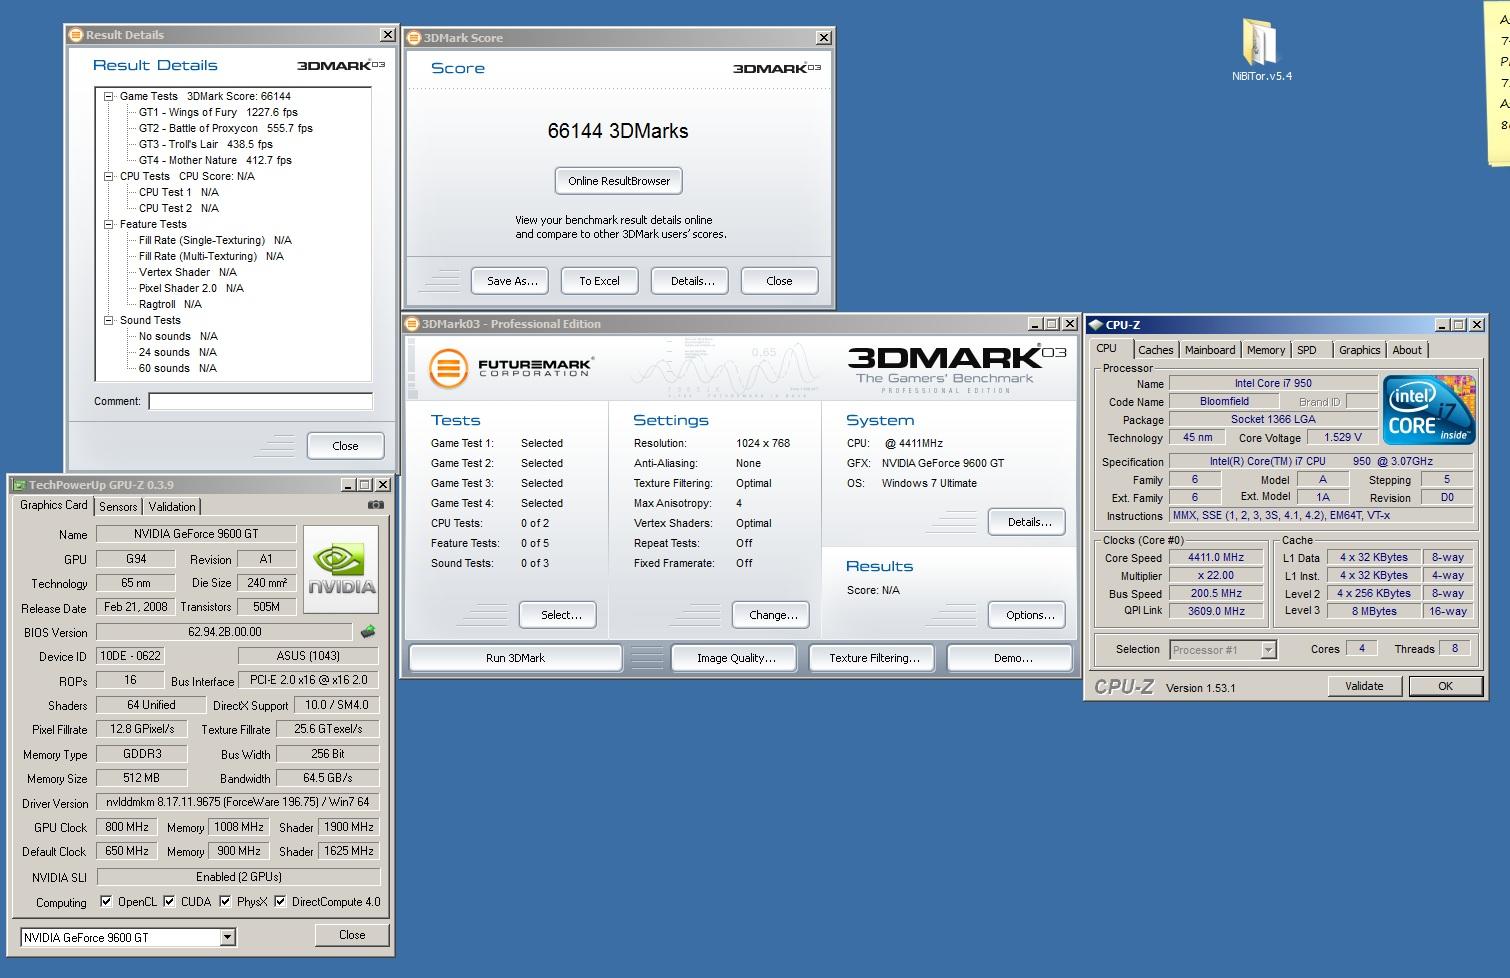1510x978 pixels.
Task: Open the NiBiTor.v5.4 desktop folder
Action: point(1261,48)
